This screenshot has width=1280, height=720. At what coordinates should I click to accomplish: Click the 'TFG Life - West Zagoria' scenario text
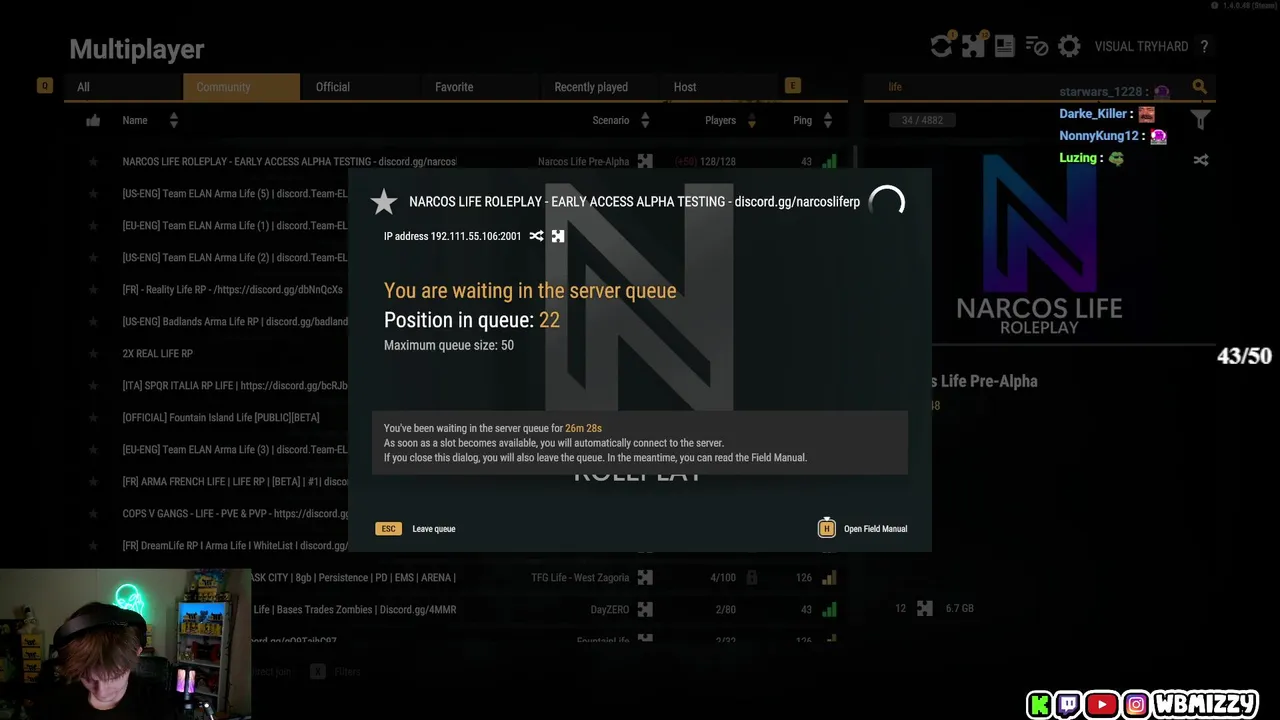click(580, 577)
